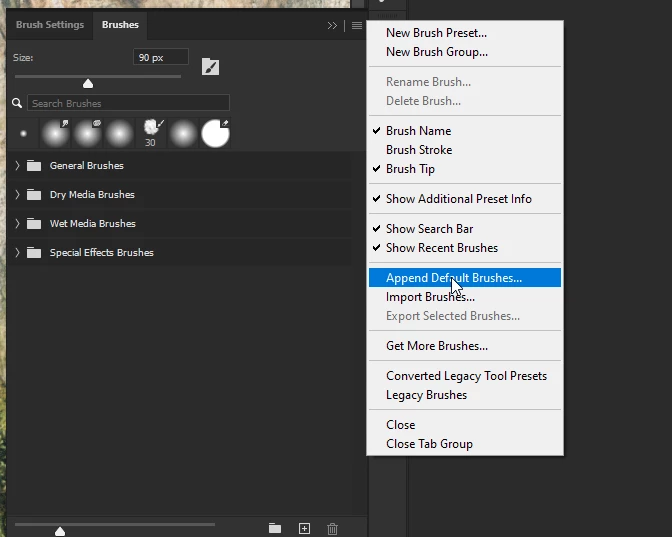Image resolution: width=672 pixels, height=537 pixels.
Task: Toggle Show Recent Brushes option
Action: coord(465,248)
